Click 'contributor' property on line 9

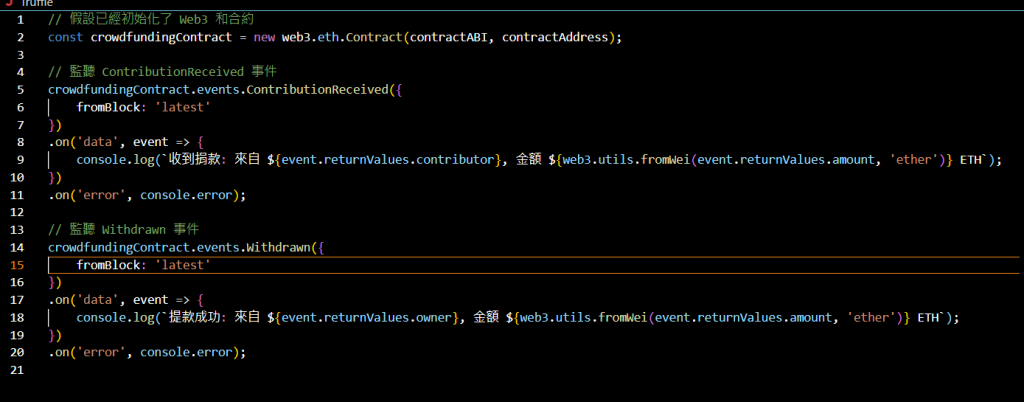455,159
